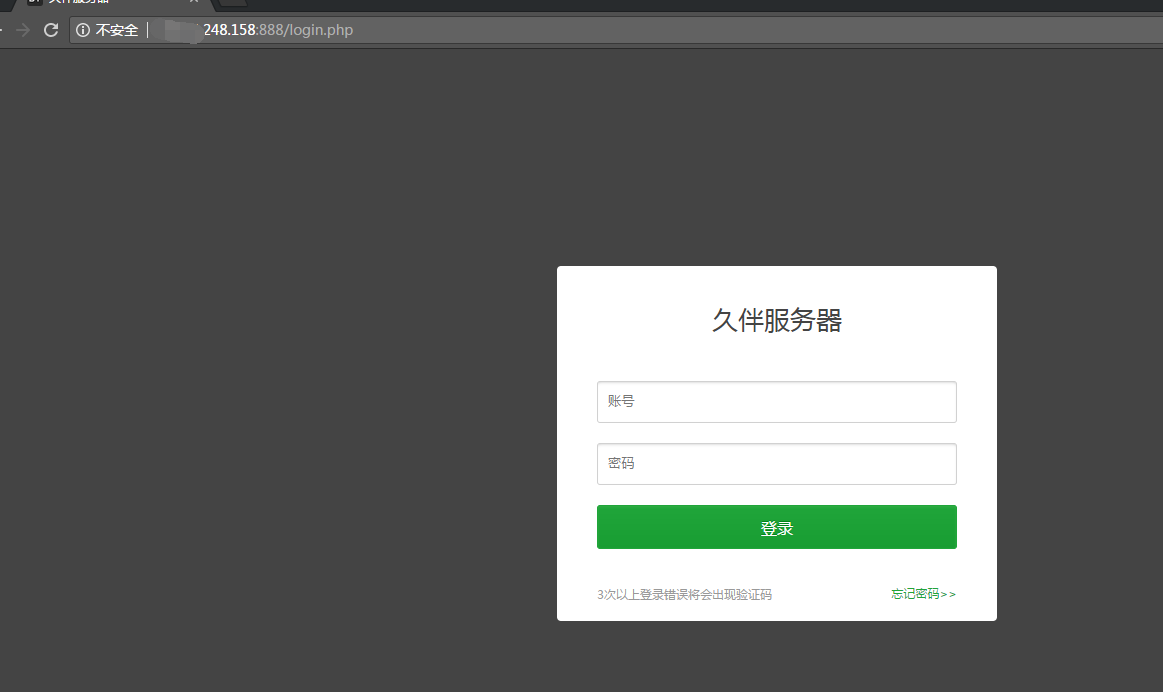Focus the 密码 password field
Screen dimensions: 1163x692
click(x=777, y=464)
